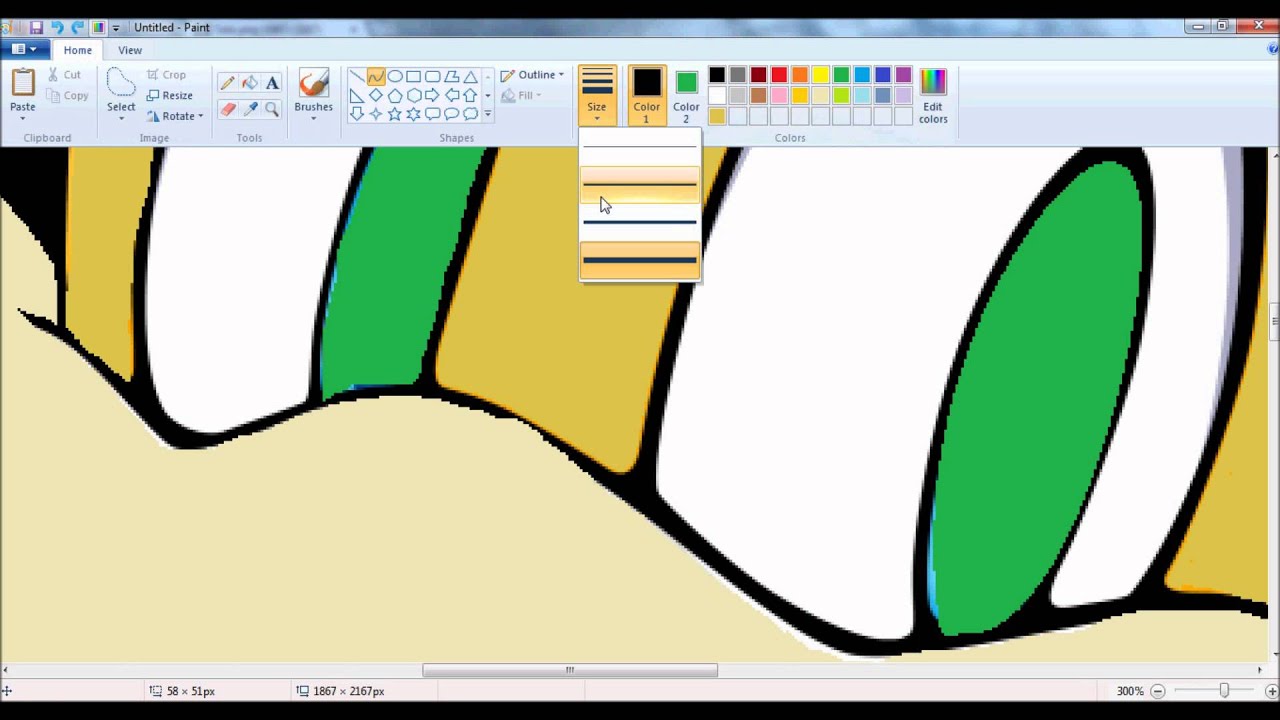Select the Eraser tool
This screenshot has width=1280, height=720.
(227, 109)
